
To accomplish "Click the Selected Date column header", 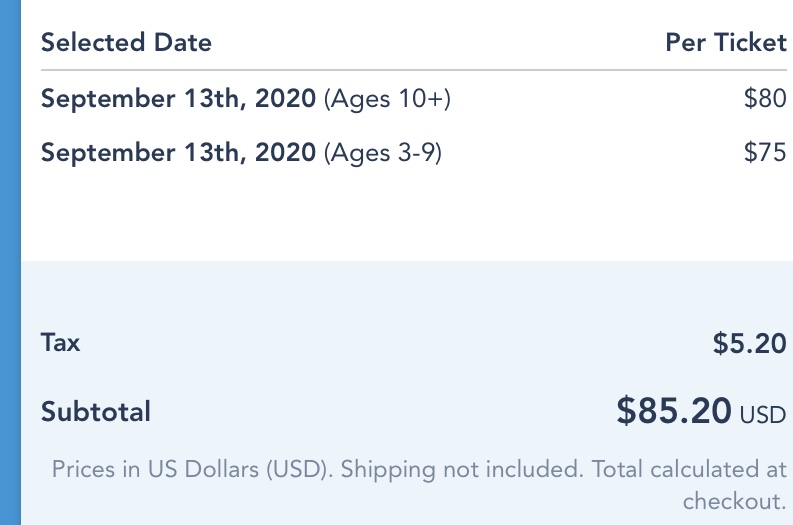I will (x=126, y=43).
